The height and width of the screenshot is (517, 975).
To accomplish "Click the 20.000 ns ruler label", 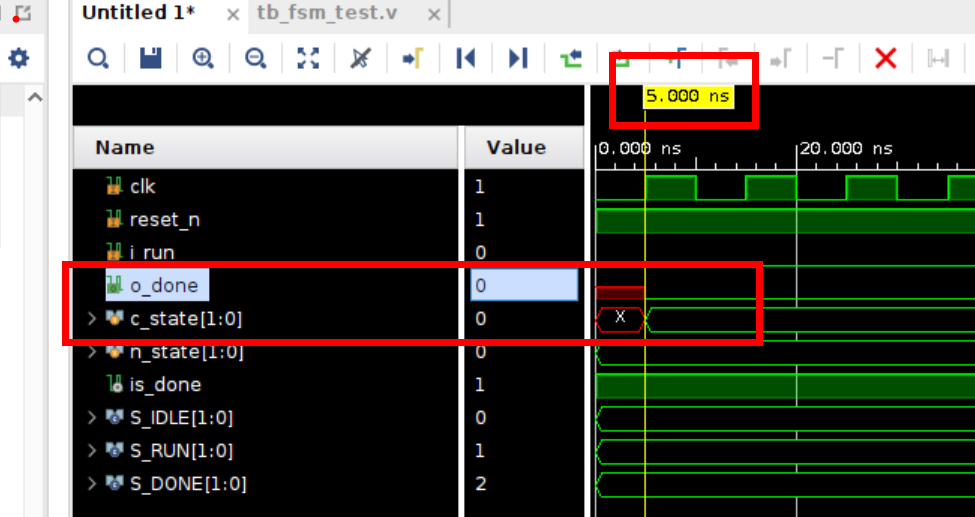I will tap(846, 149).
